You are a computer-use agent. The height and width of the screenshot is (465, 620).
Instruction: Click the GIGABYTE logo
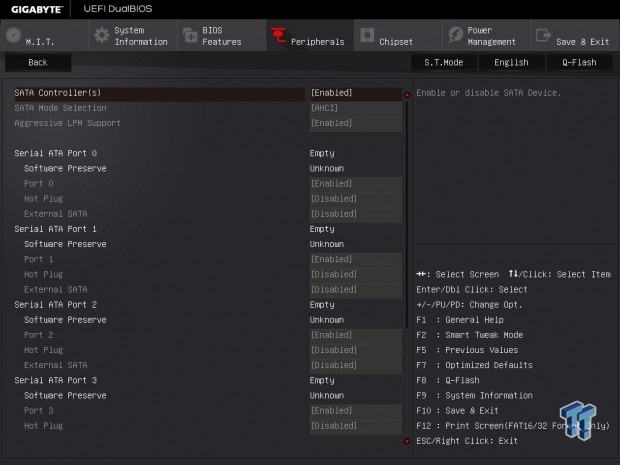click(37, 9)
